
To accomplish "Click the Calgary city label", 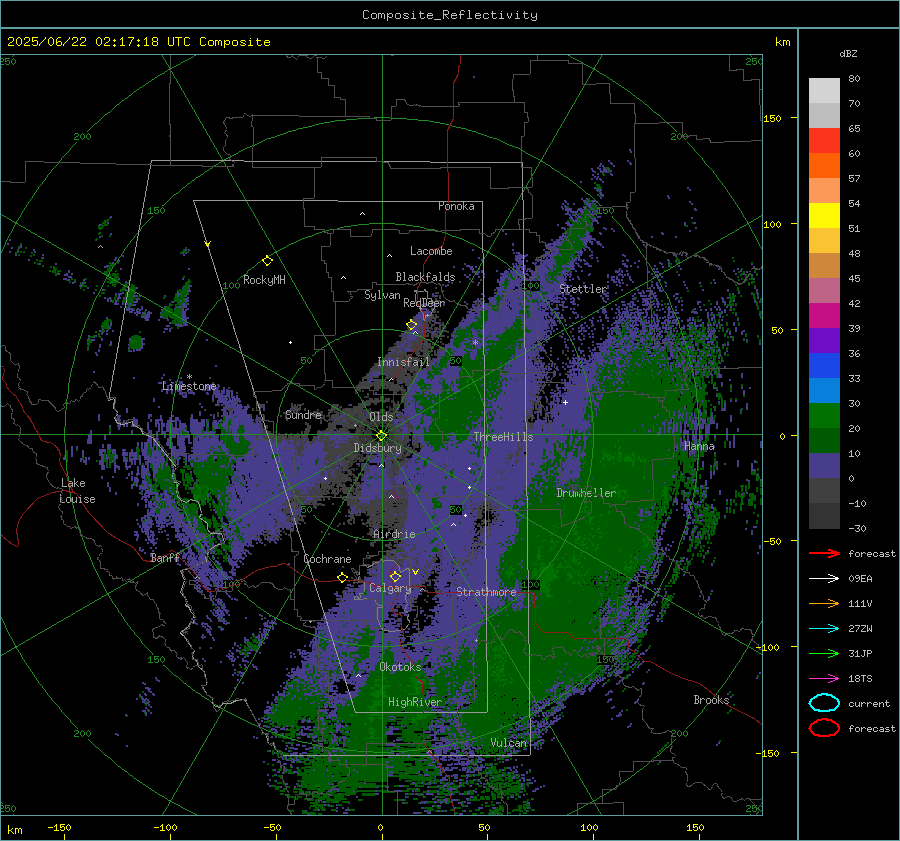I will click(x=390, y=588).
